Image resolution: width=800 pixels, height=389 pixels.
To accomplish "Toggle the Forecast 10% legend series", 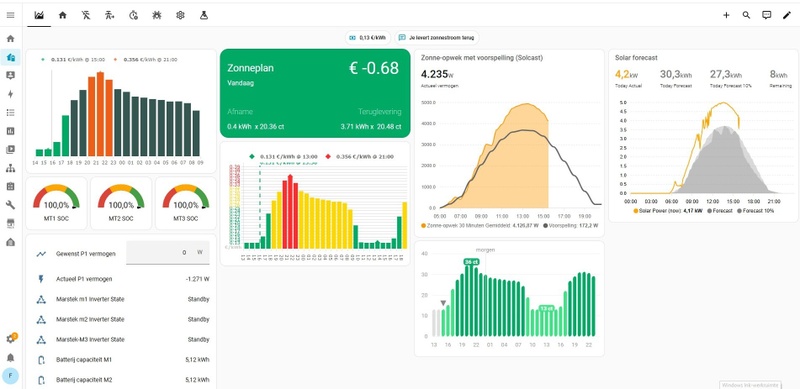I will [x=756, y=210].
